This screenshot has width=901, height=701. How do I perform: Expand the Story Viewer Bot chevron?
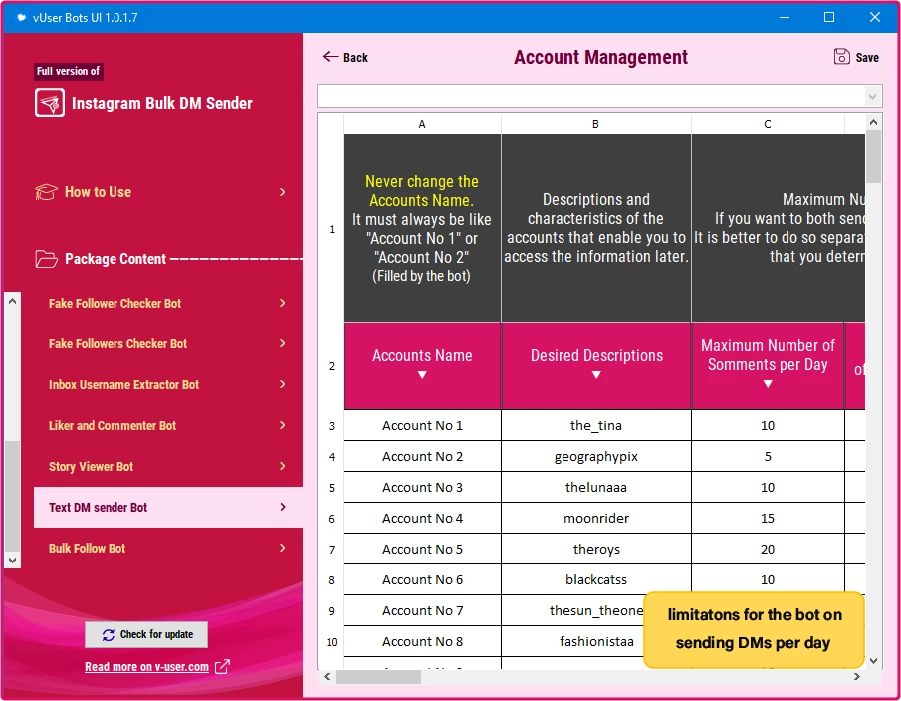coord(283,466)
